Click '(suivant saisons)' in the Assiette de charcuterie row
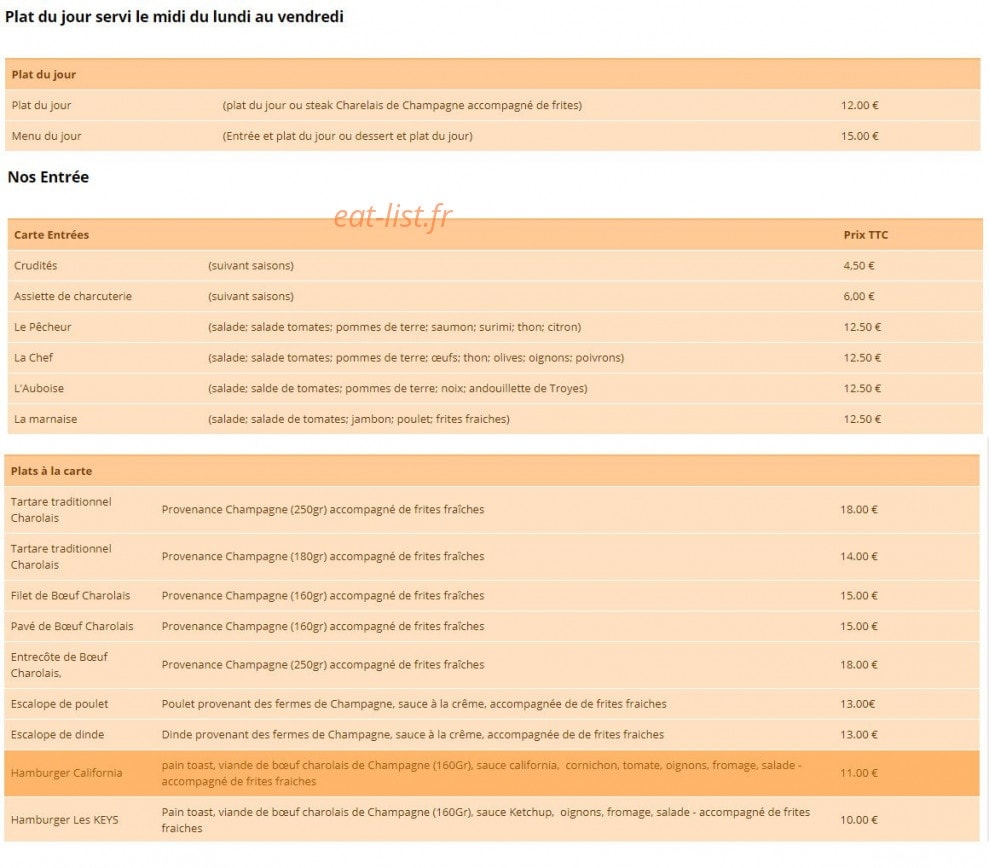989x868 pixels. pyautogui.click(x=250, y=296)
